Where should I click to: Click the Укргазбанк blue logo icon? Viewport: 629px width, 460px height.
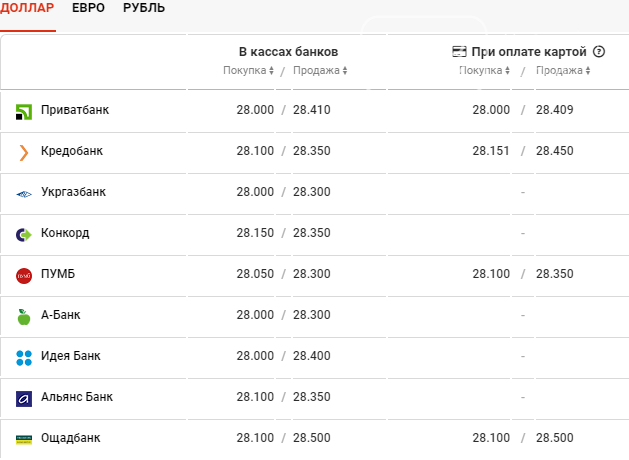(x=24, y=195)
